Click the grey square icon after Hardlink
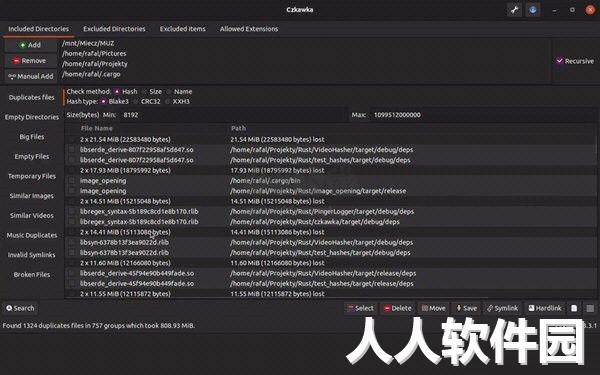 (x=590, y=308)
